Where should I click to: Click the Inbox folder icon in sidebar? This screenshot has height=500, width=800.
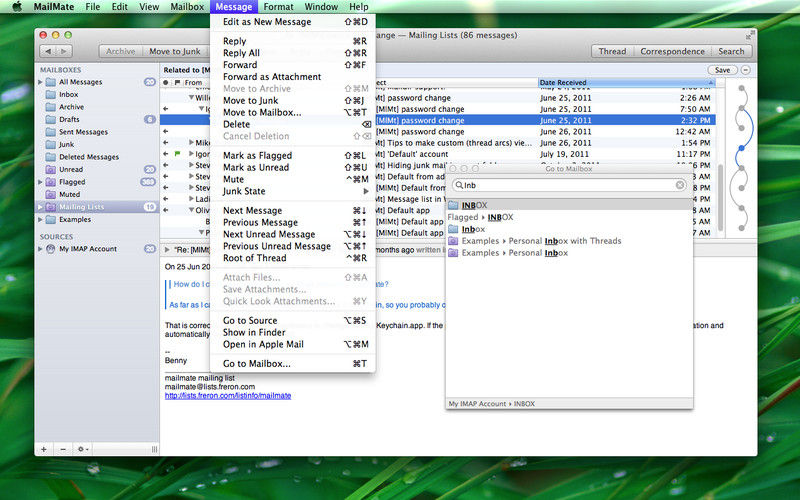[x=51, y=94]
